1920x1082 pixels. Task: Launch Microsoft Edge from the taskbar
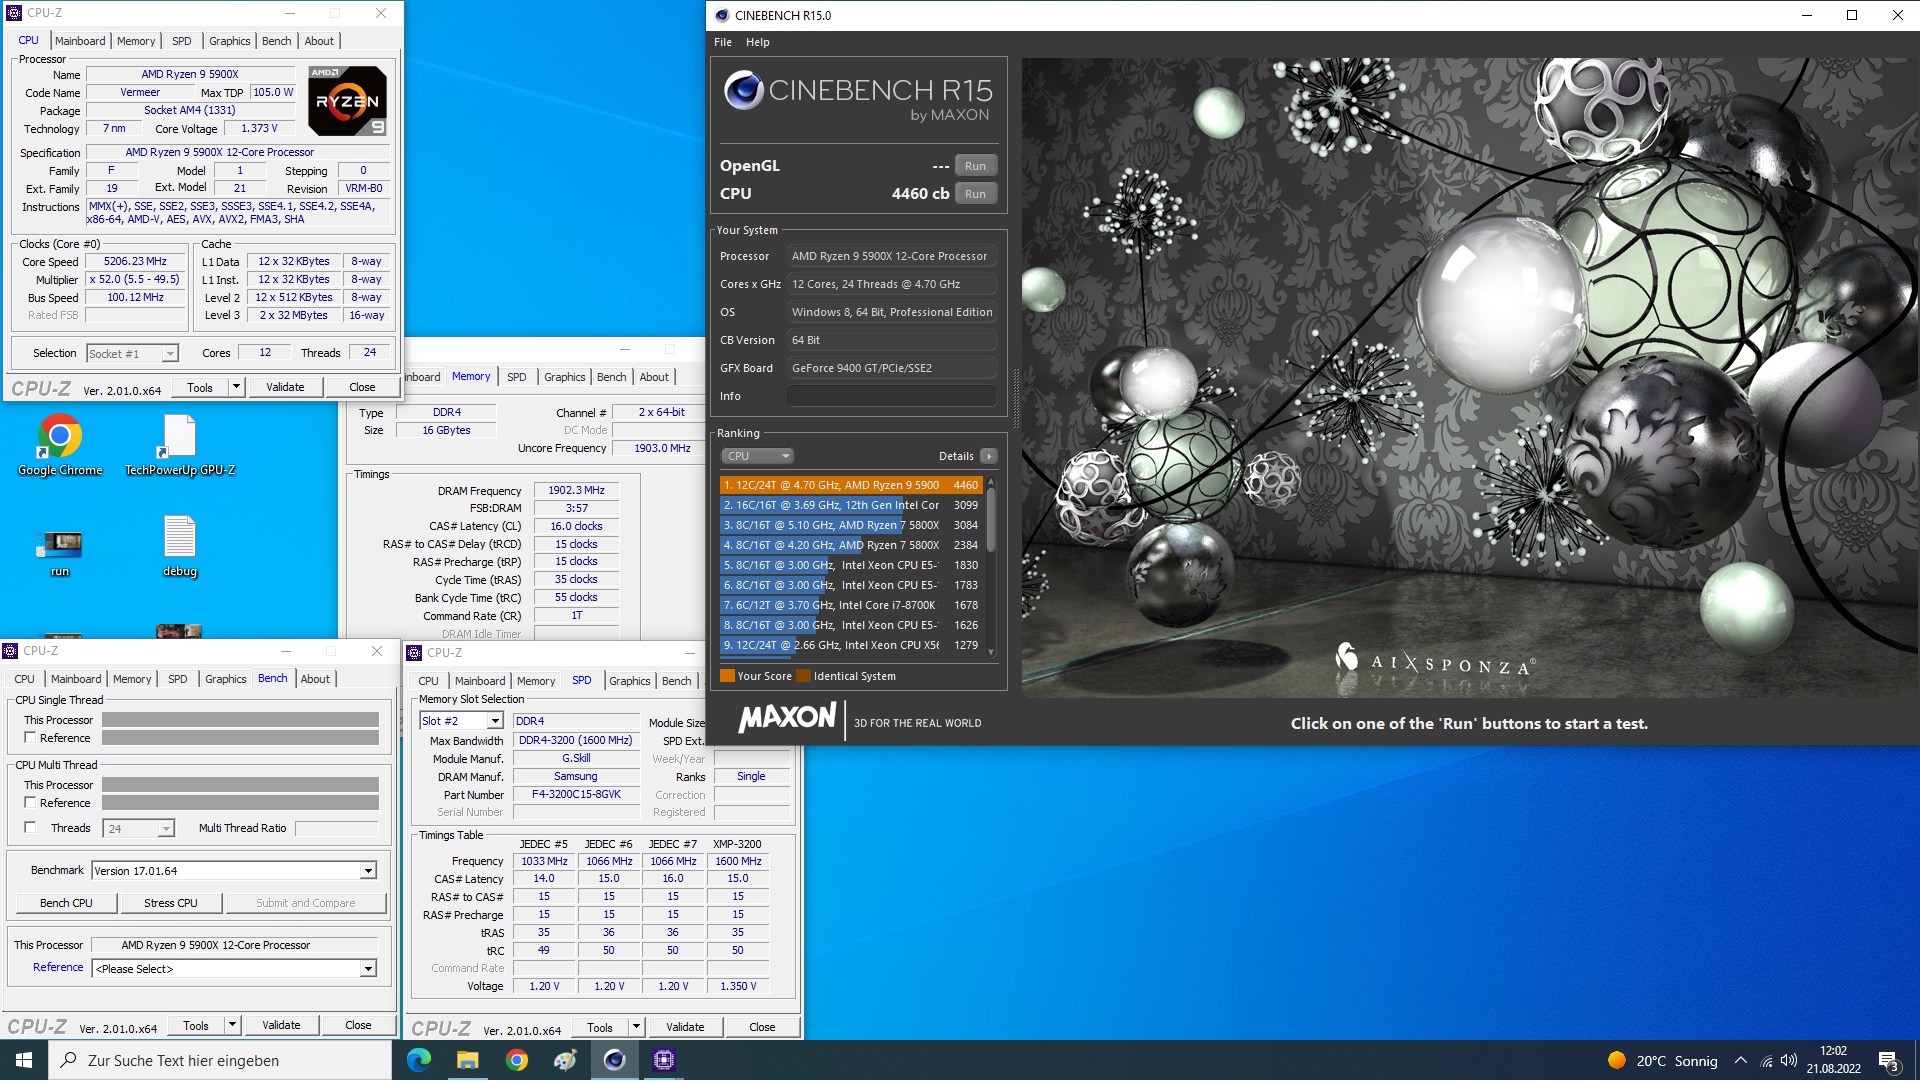pos(419,1061)
